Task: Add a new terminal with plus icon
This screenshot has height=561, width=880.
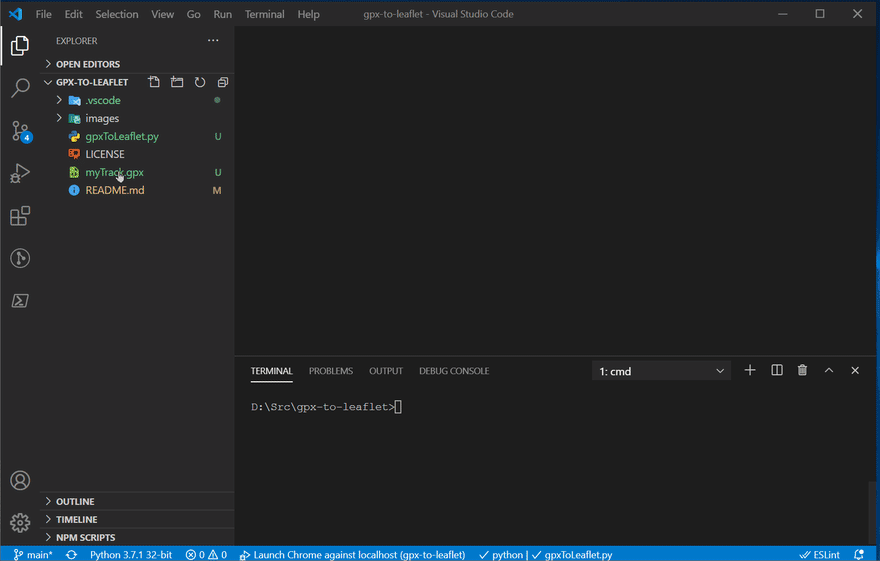Action: (750, 370)
